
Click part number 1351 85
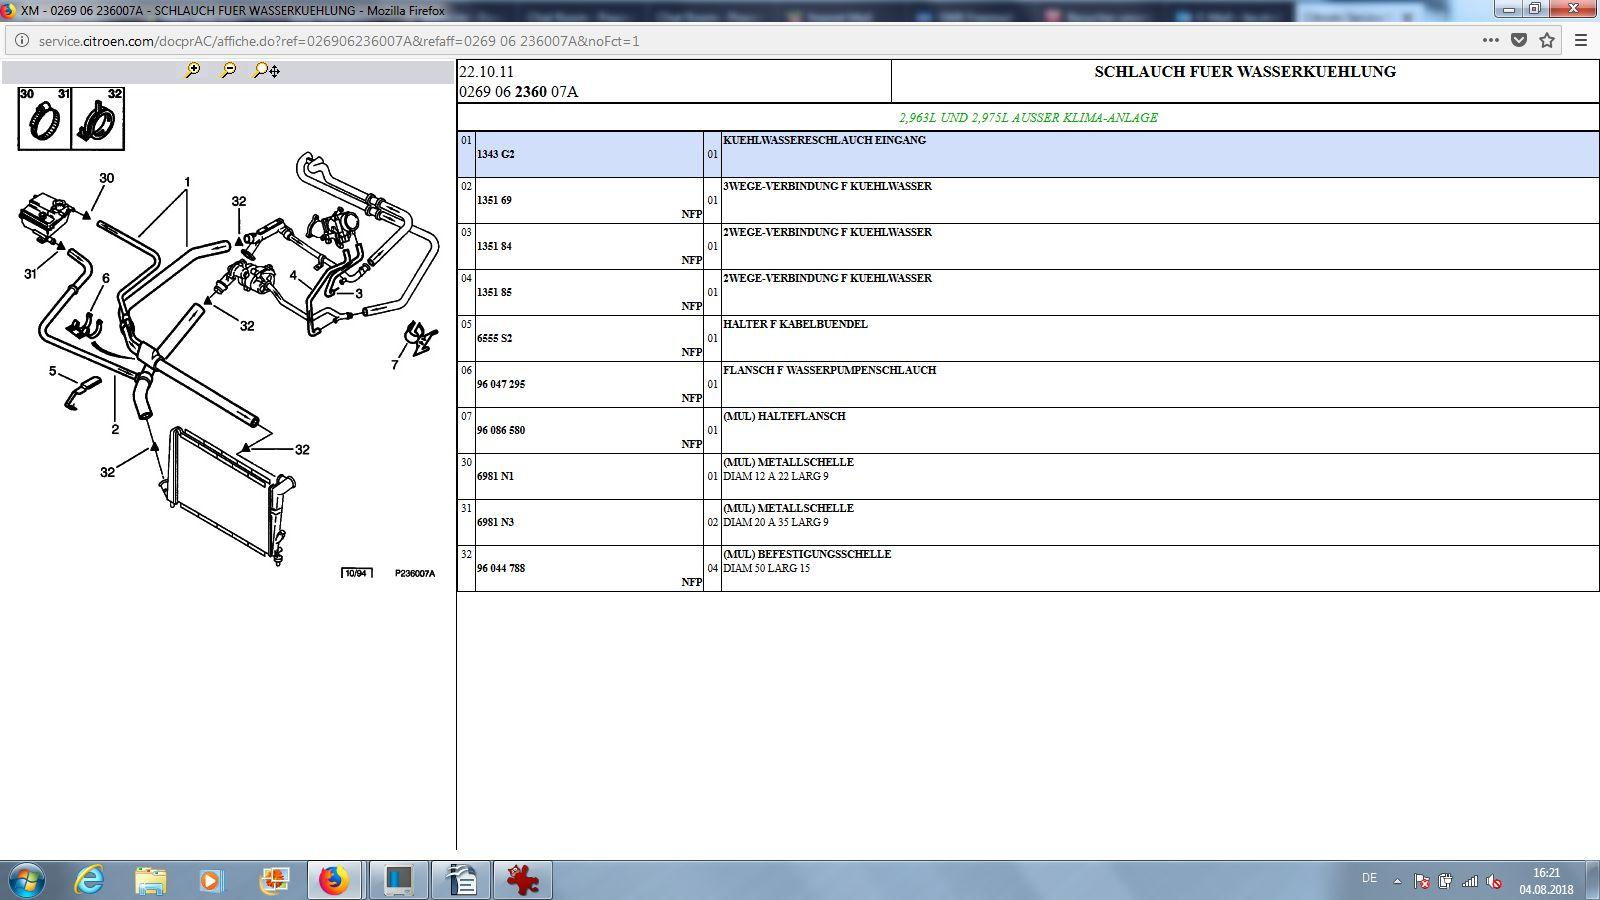[494, 292]
